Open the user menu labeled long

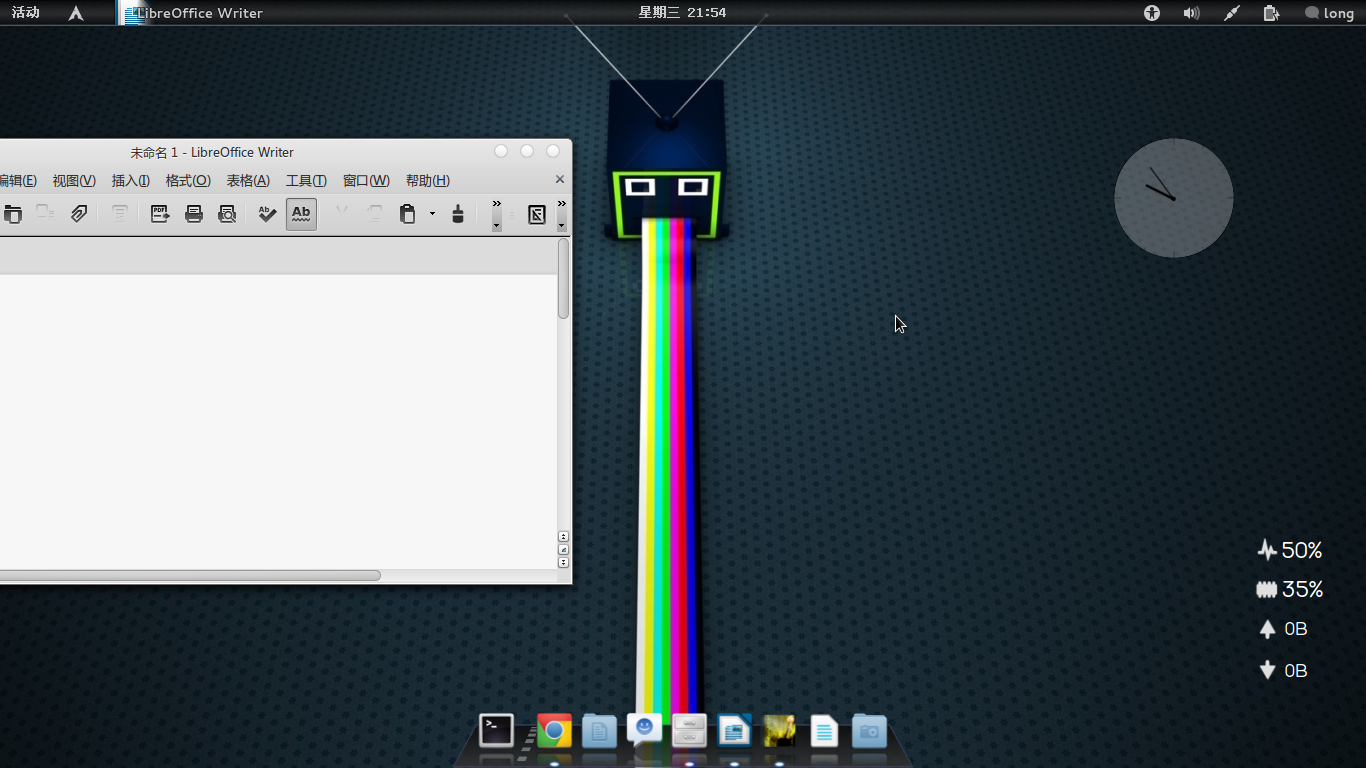point(1329,13)
